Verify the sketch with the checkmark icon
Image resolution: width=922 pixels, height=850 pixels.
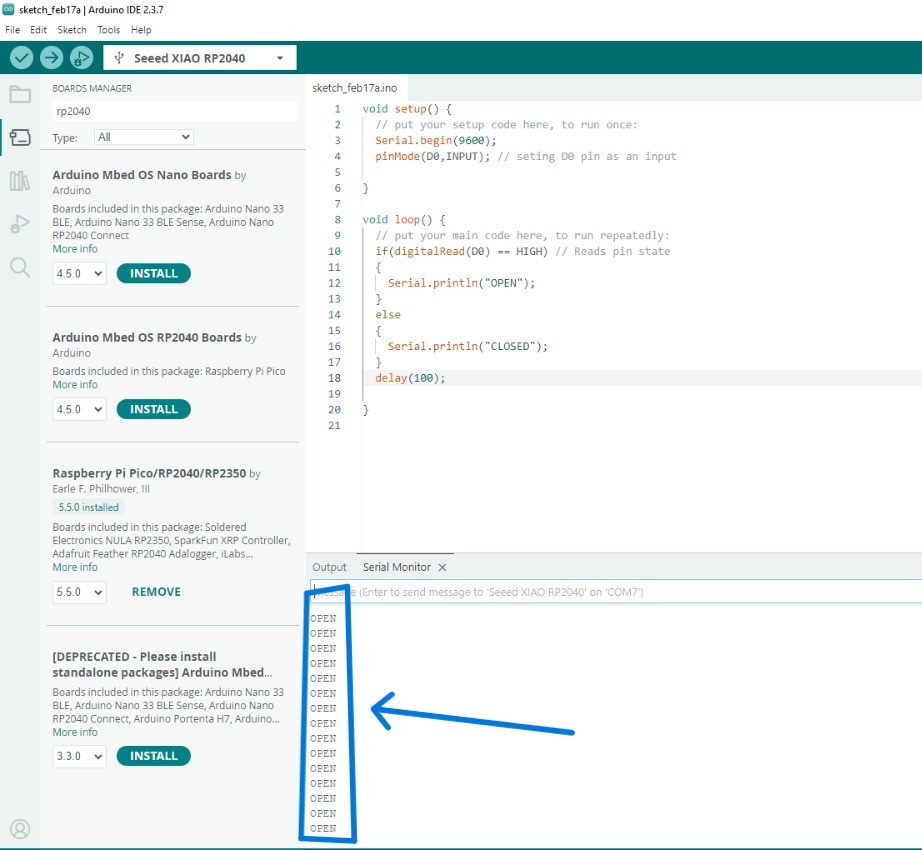click(x=22, y=57)
